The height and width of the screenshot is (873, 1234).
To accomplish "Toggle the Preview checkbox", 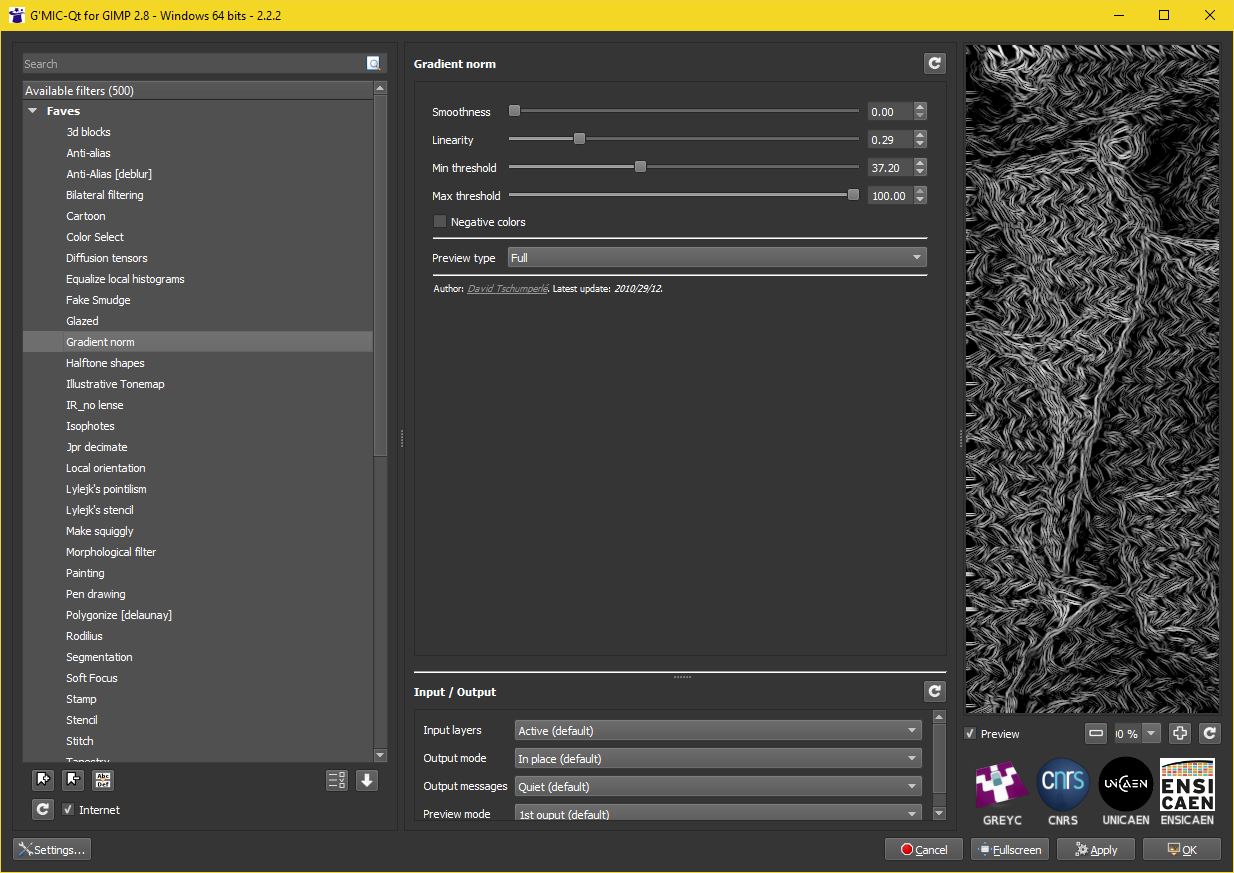I will (971, 734).
